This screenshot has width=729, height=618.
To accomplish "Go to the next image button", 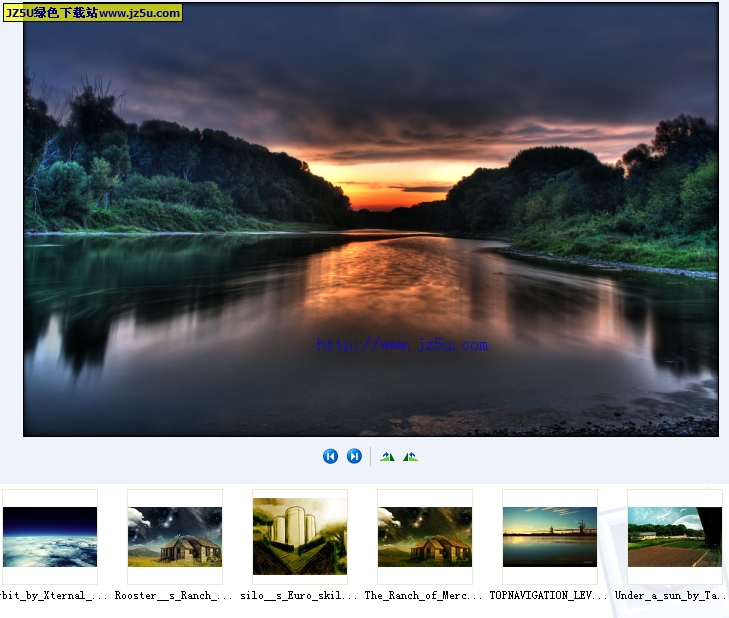I will click(x=354, y=456).
